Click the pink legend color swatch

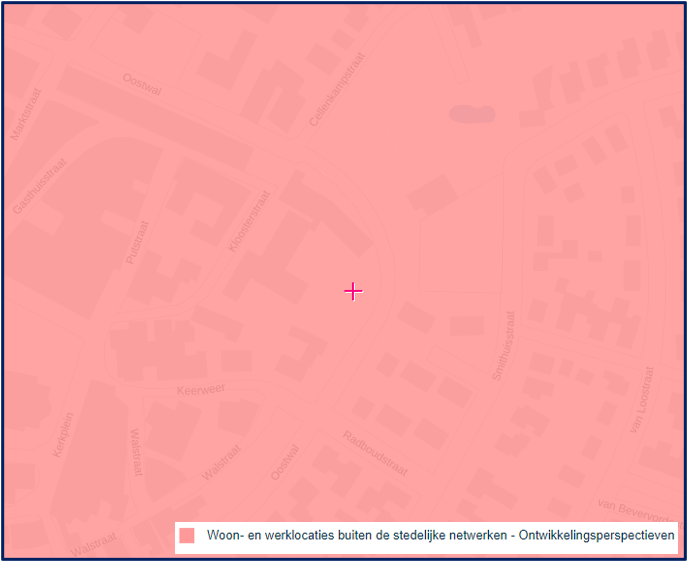click(187, 536)
